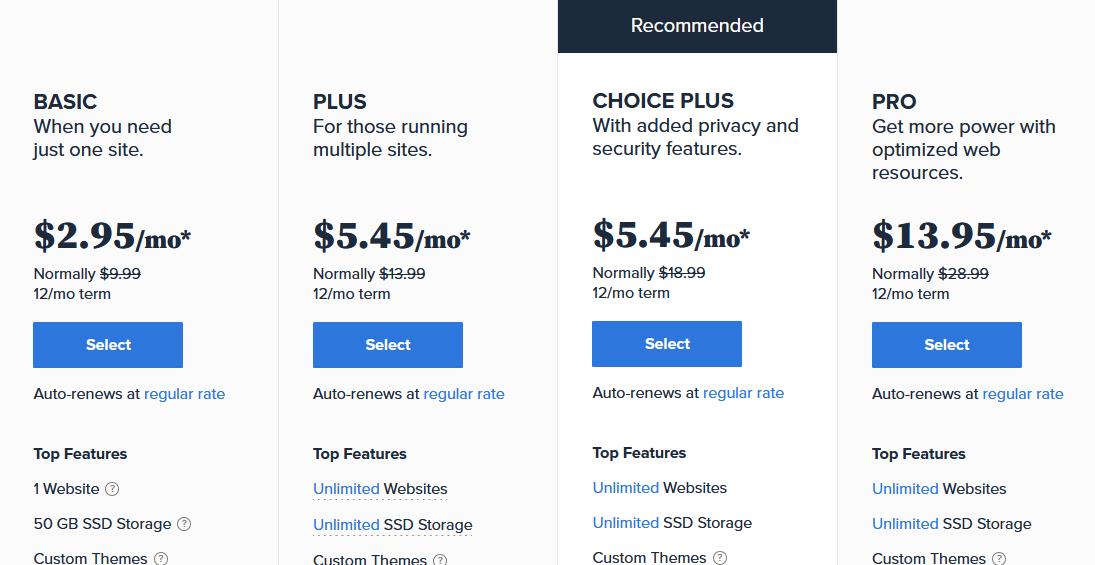Click Custom Themes help icon in Plus plan
Viewport: 1095px width, 565px height.
pyautogui.click(x=440, y=559)
